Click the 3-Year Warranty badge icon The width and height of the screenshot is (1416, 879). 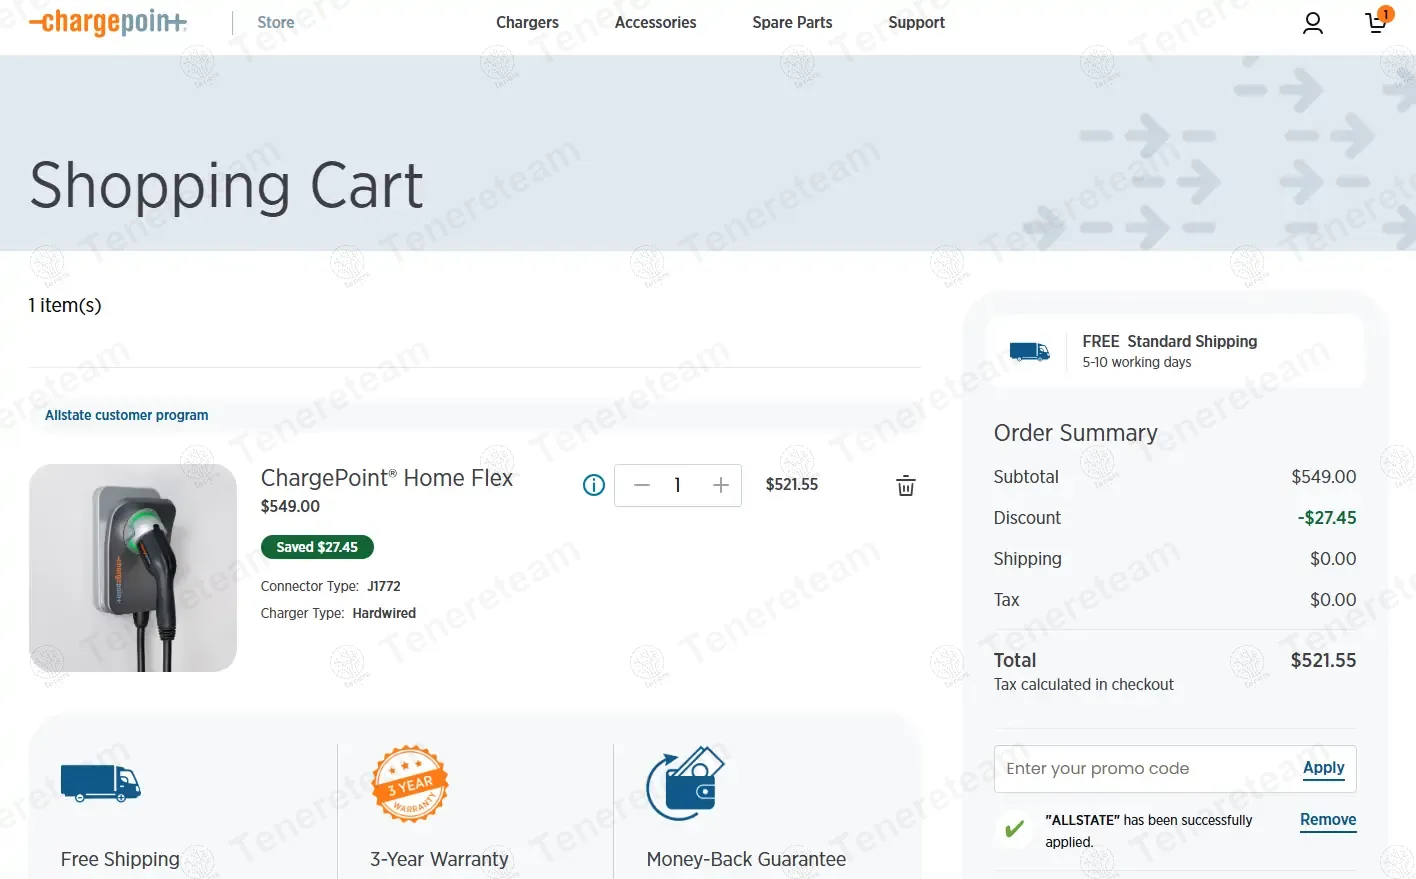pos(409,784)
